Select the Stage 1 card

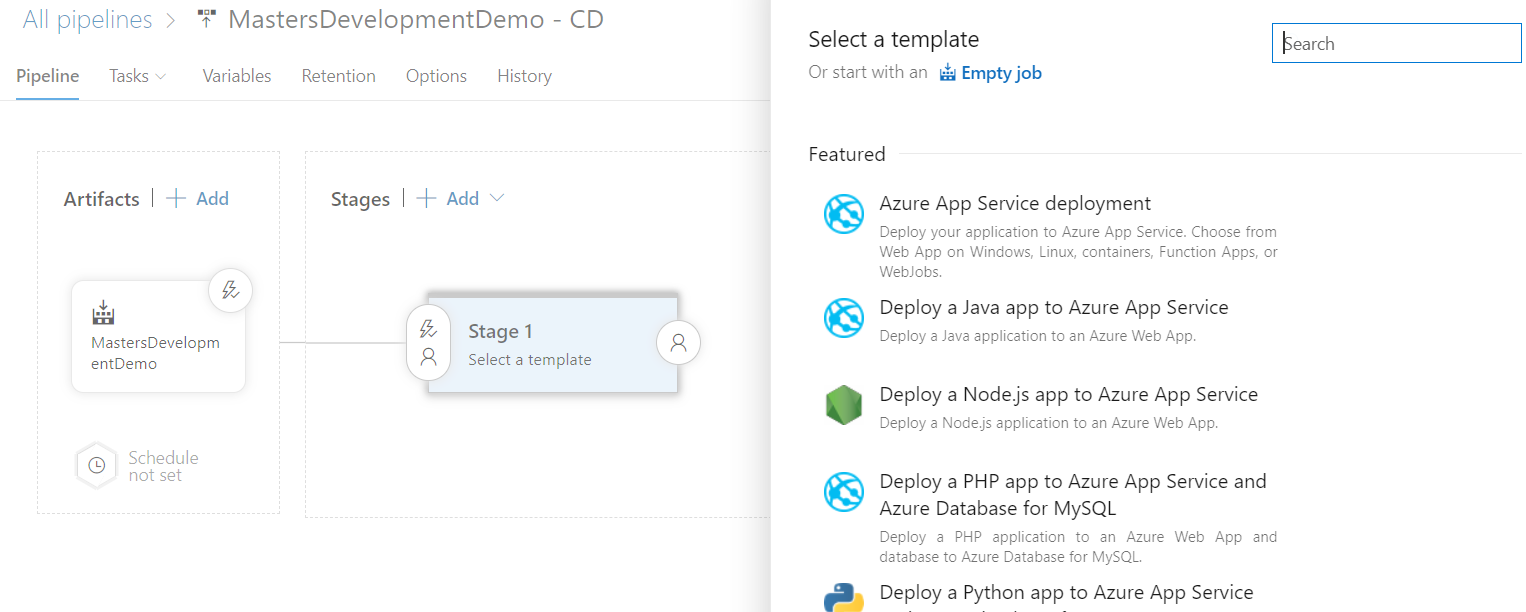(x=553, y=342)
